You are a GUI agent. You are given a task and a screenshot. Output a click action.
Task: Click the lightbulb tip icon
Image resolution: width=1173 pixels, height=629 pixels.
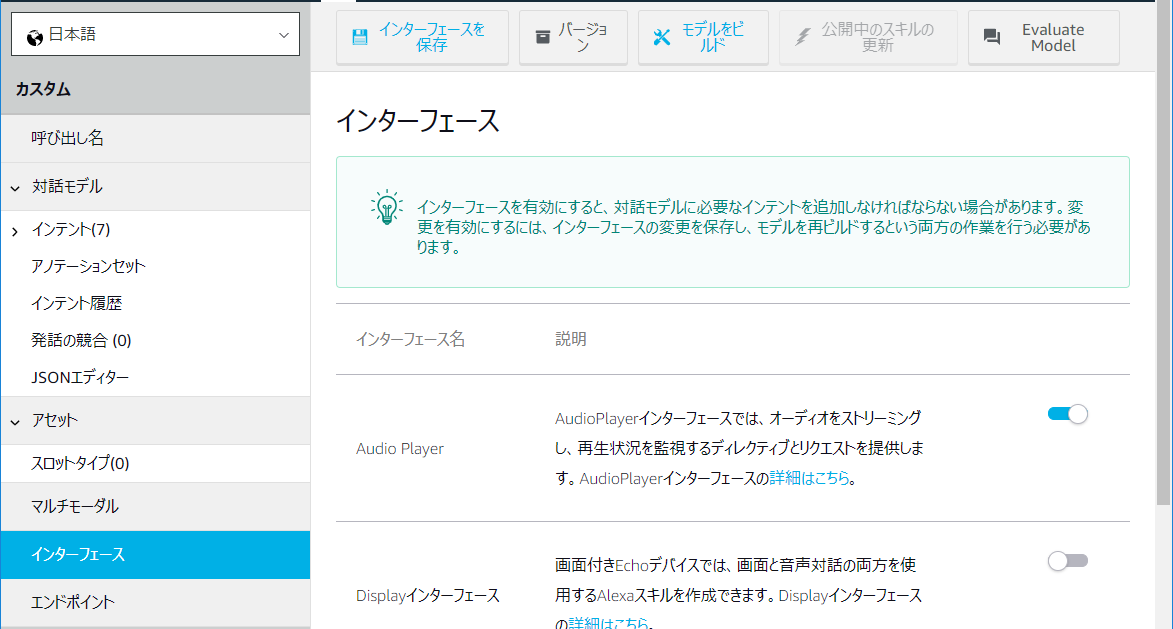tap(387, 207)
